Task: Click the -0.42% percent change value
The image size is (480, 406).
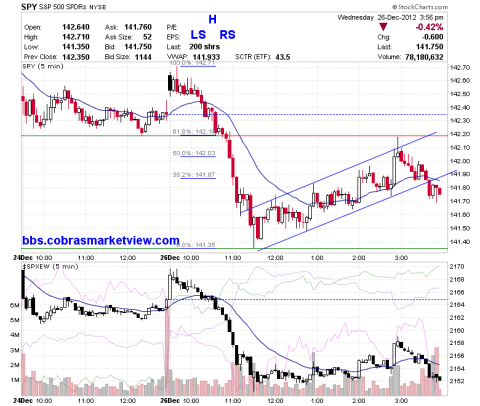Action: [x=429, y=27]
